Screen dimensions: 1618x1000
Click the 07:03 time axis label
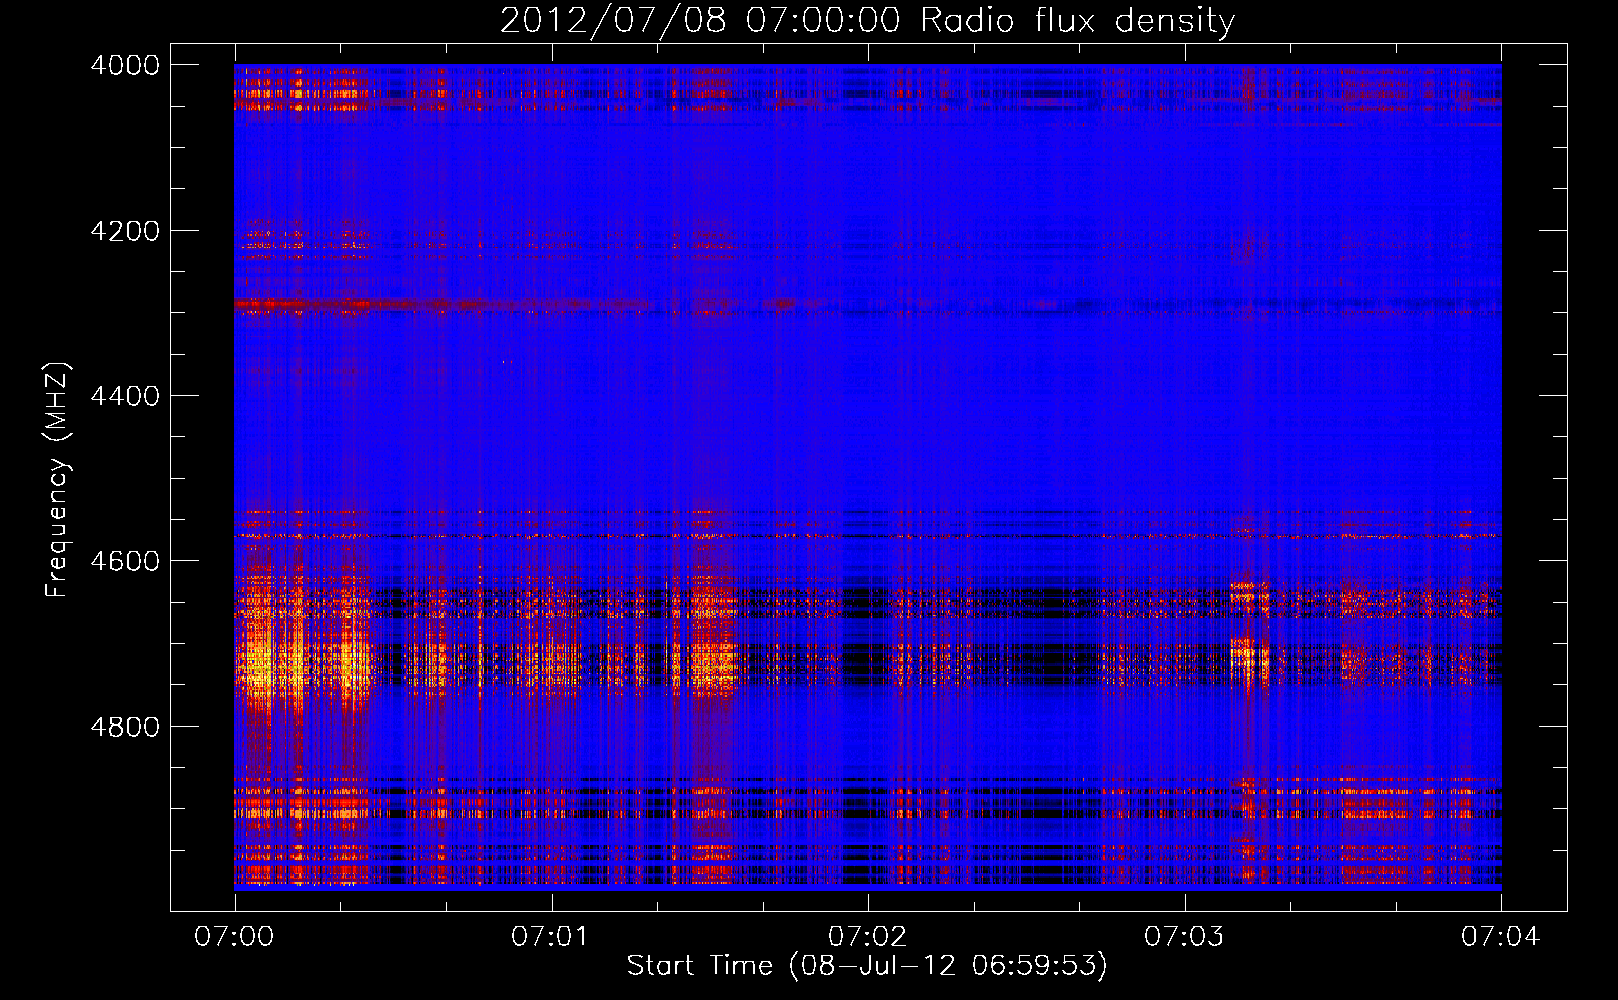[x=1184, y=937]
